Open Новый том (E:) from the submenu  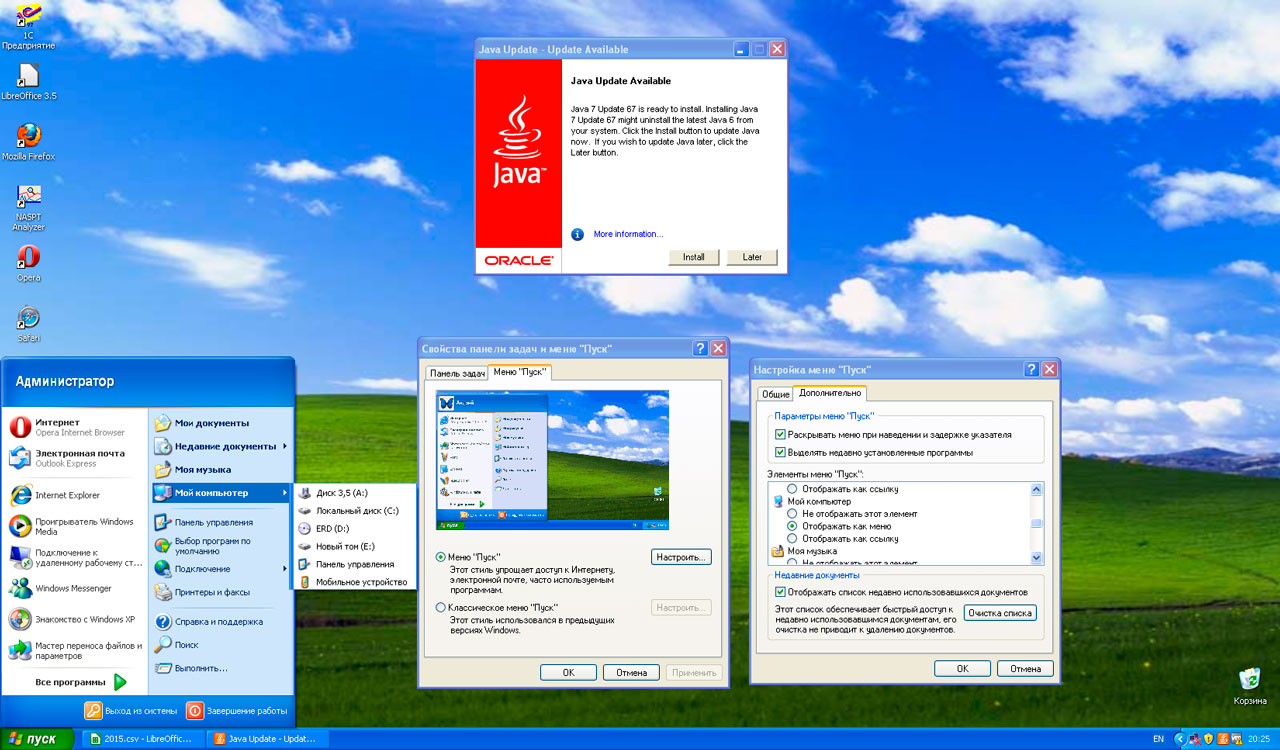356,546
